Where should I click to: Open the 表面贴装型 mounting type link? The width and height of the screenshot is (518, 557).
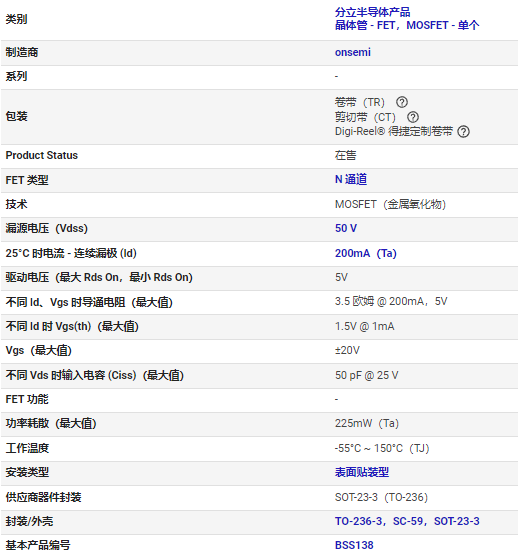point(362,472)
